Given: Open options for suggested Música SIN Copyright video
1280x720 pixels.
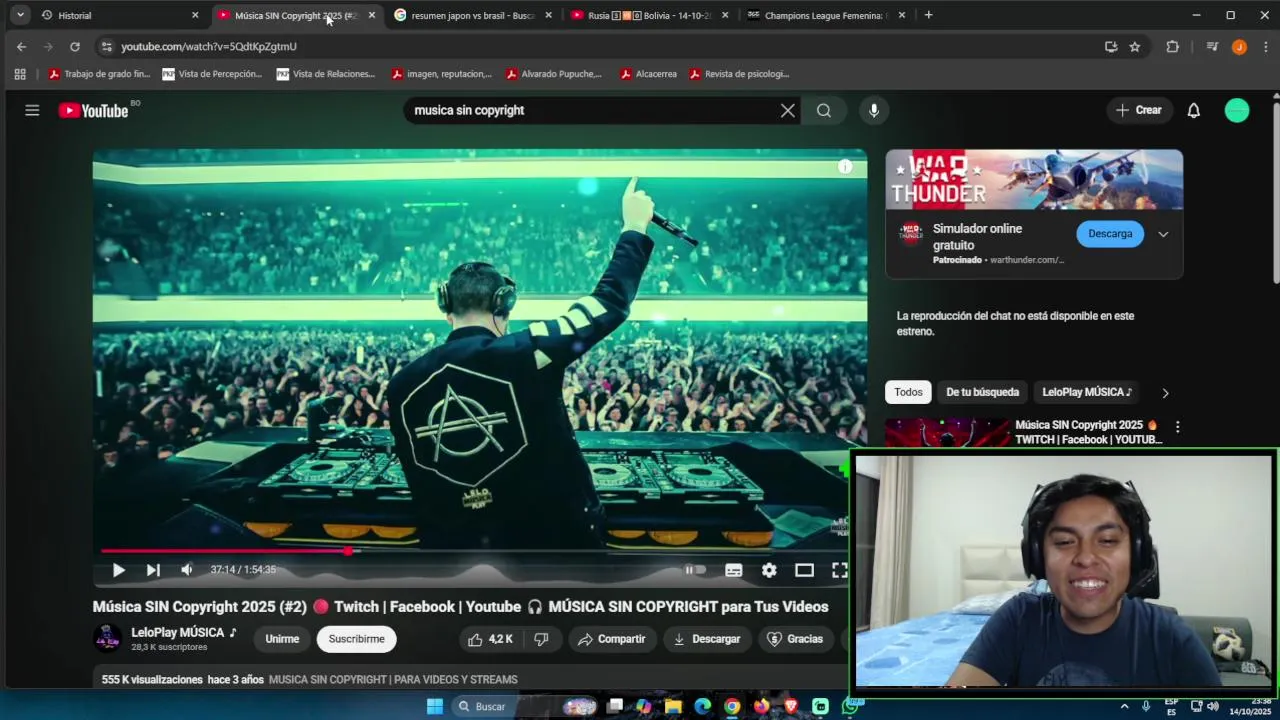Looking at the screenshot, I should (x=1177, y=427).
